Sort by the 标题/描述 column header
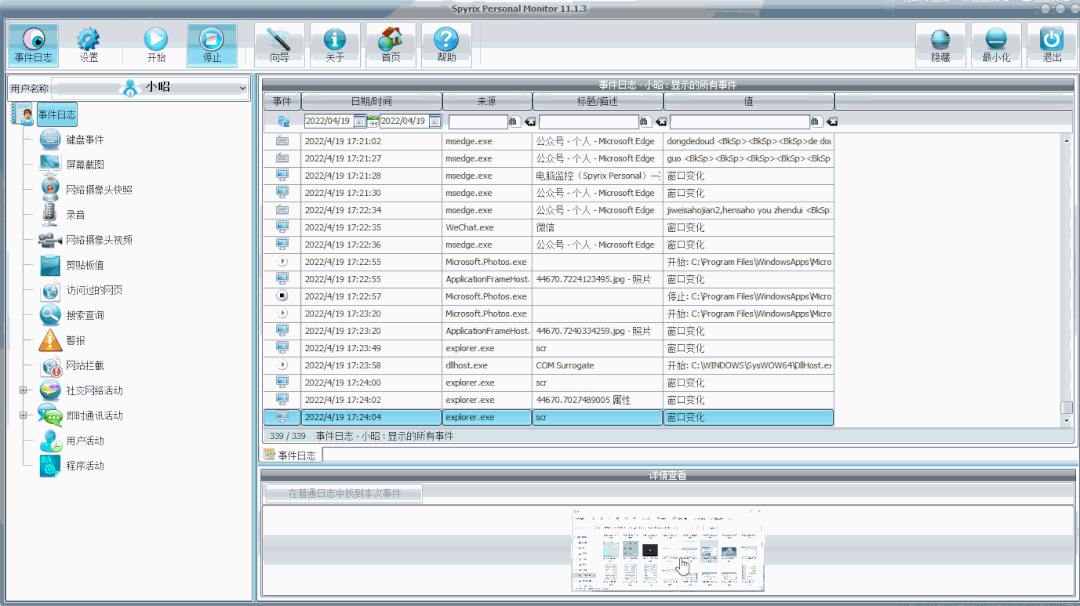This screenshot has width=1080, height=606. [598, 102]
